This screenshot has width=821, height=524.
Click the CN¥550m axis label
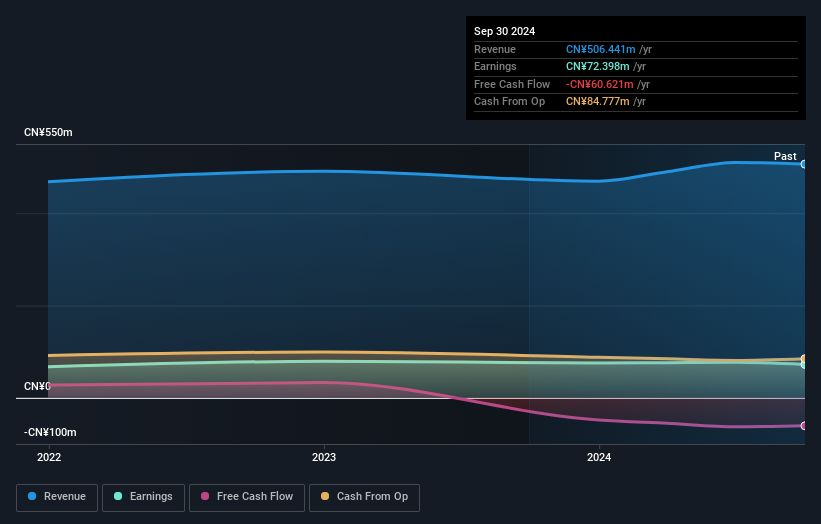tap(48, 132)
